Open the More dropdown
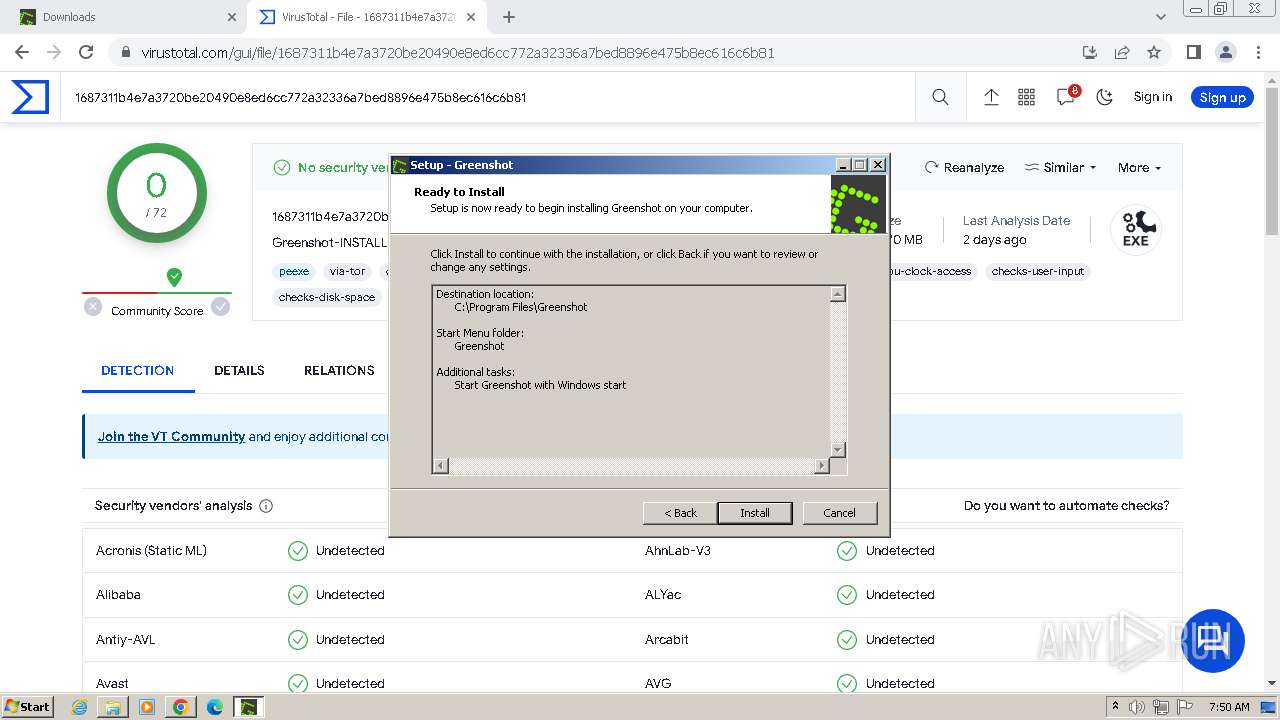 pos(1139,167)
